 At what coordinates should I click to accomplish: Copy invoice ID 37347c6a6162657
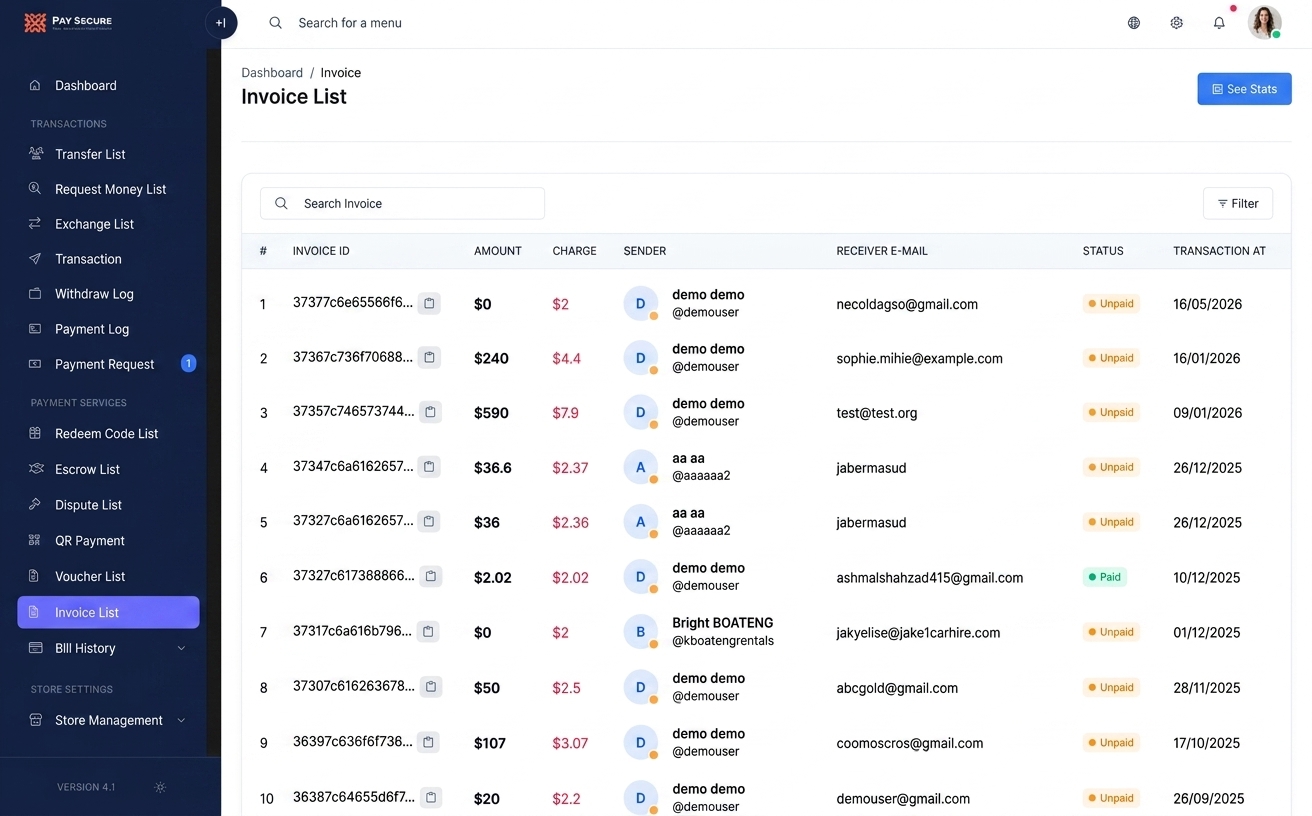pos(429,467)
